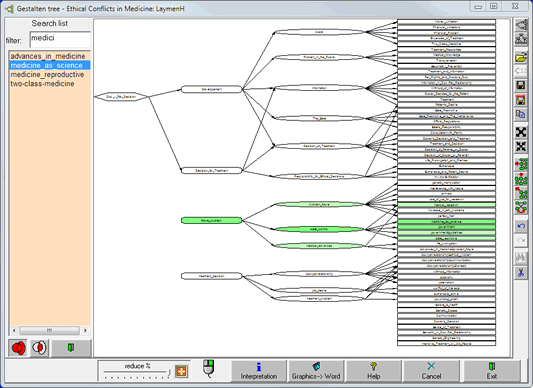The width and height of the screenshot is (533, 388).
Task: Click the scissors cut icon
Action: 520,272
